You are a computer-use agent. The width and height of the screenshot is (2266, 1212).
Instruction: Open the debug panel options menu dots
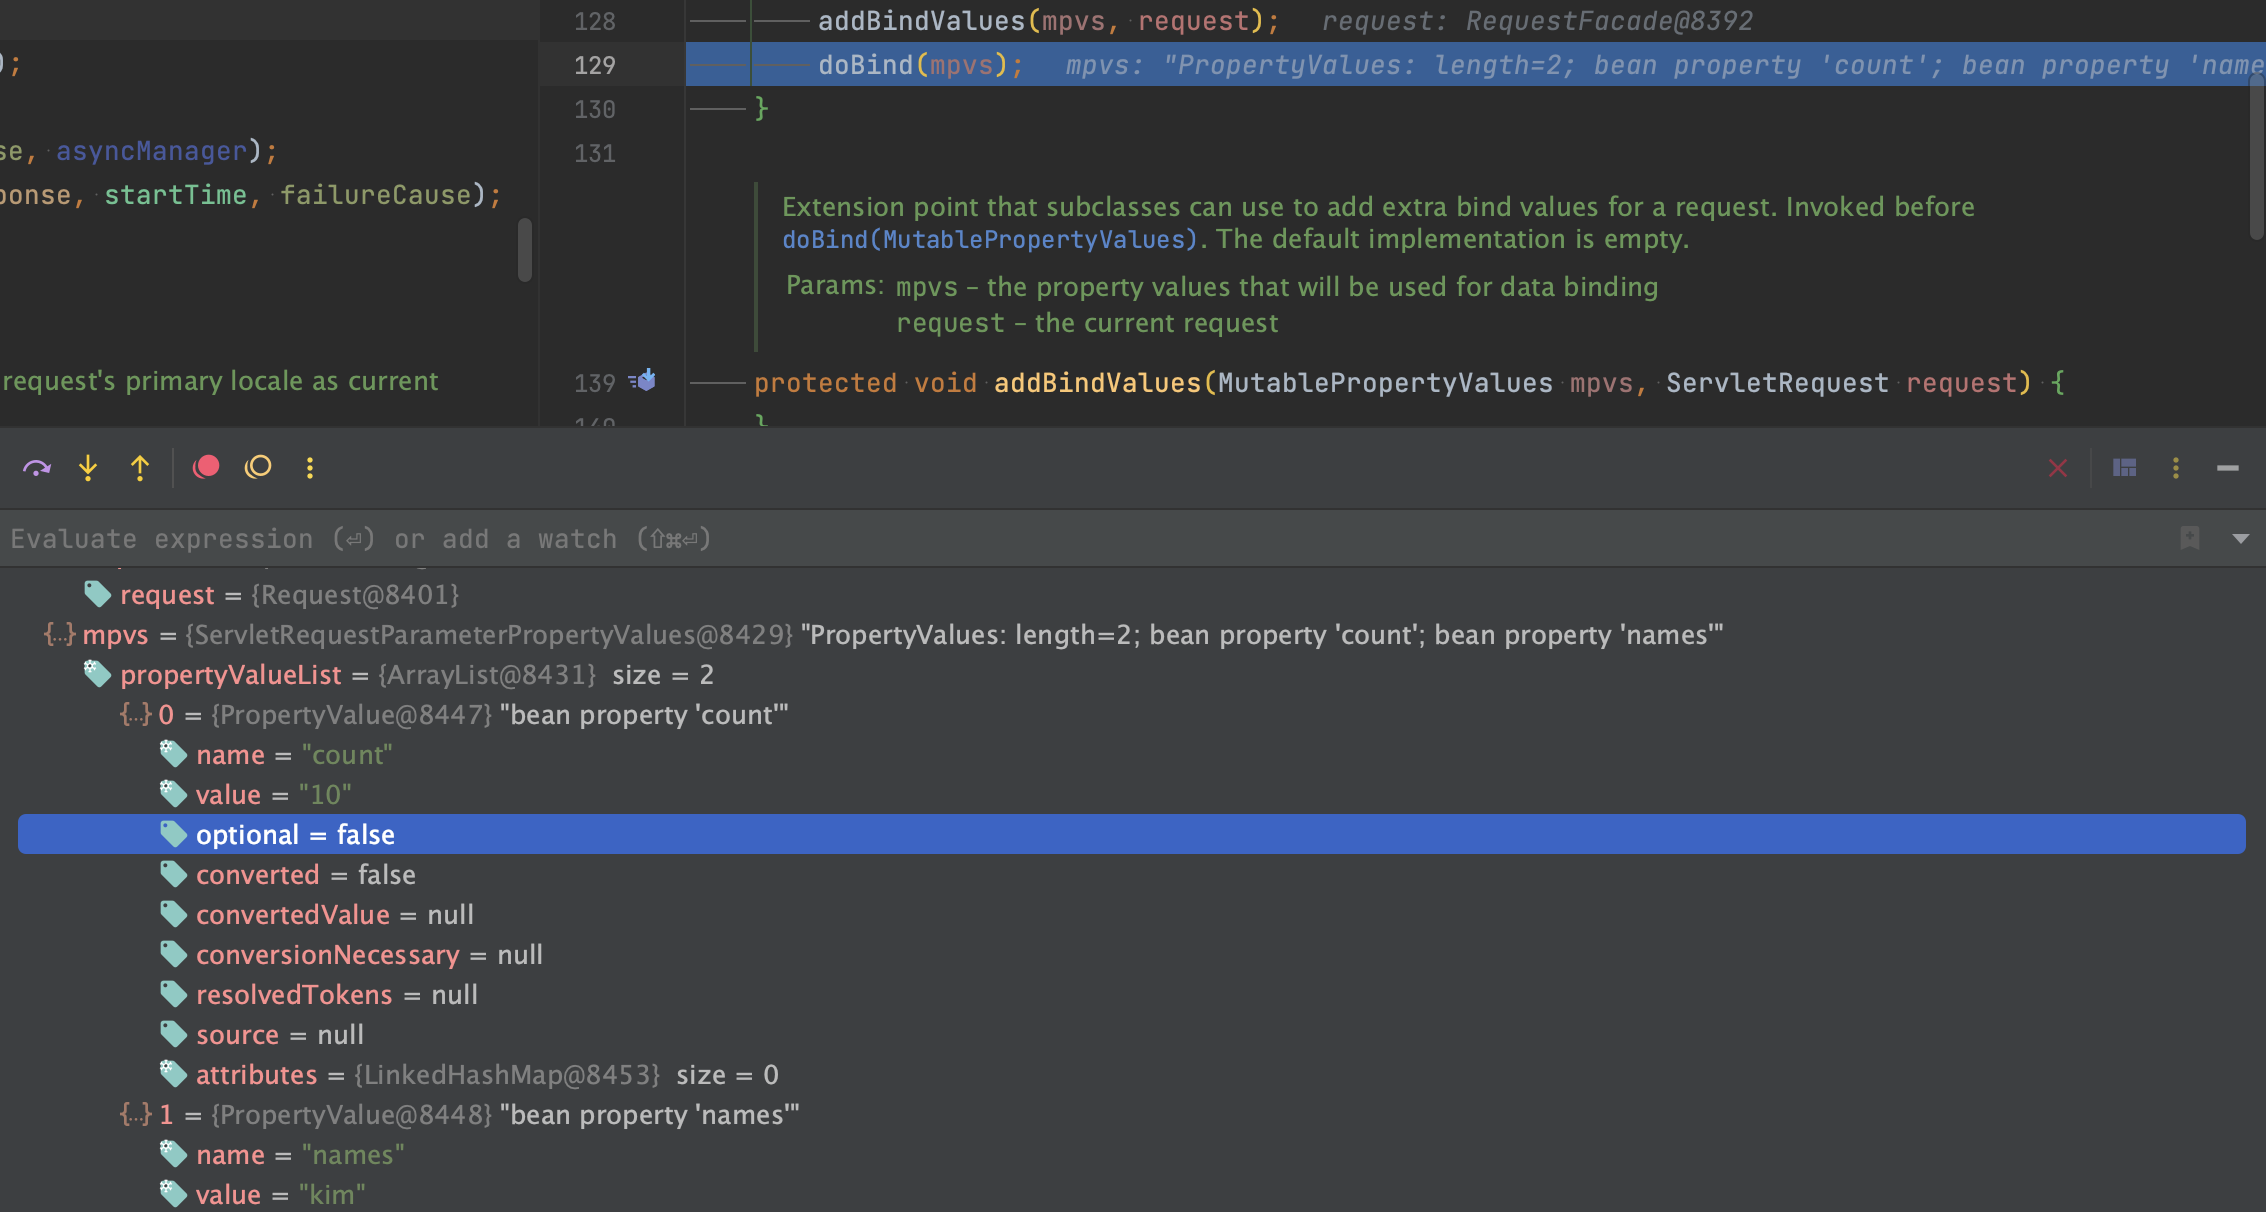point(2175,468)
